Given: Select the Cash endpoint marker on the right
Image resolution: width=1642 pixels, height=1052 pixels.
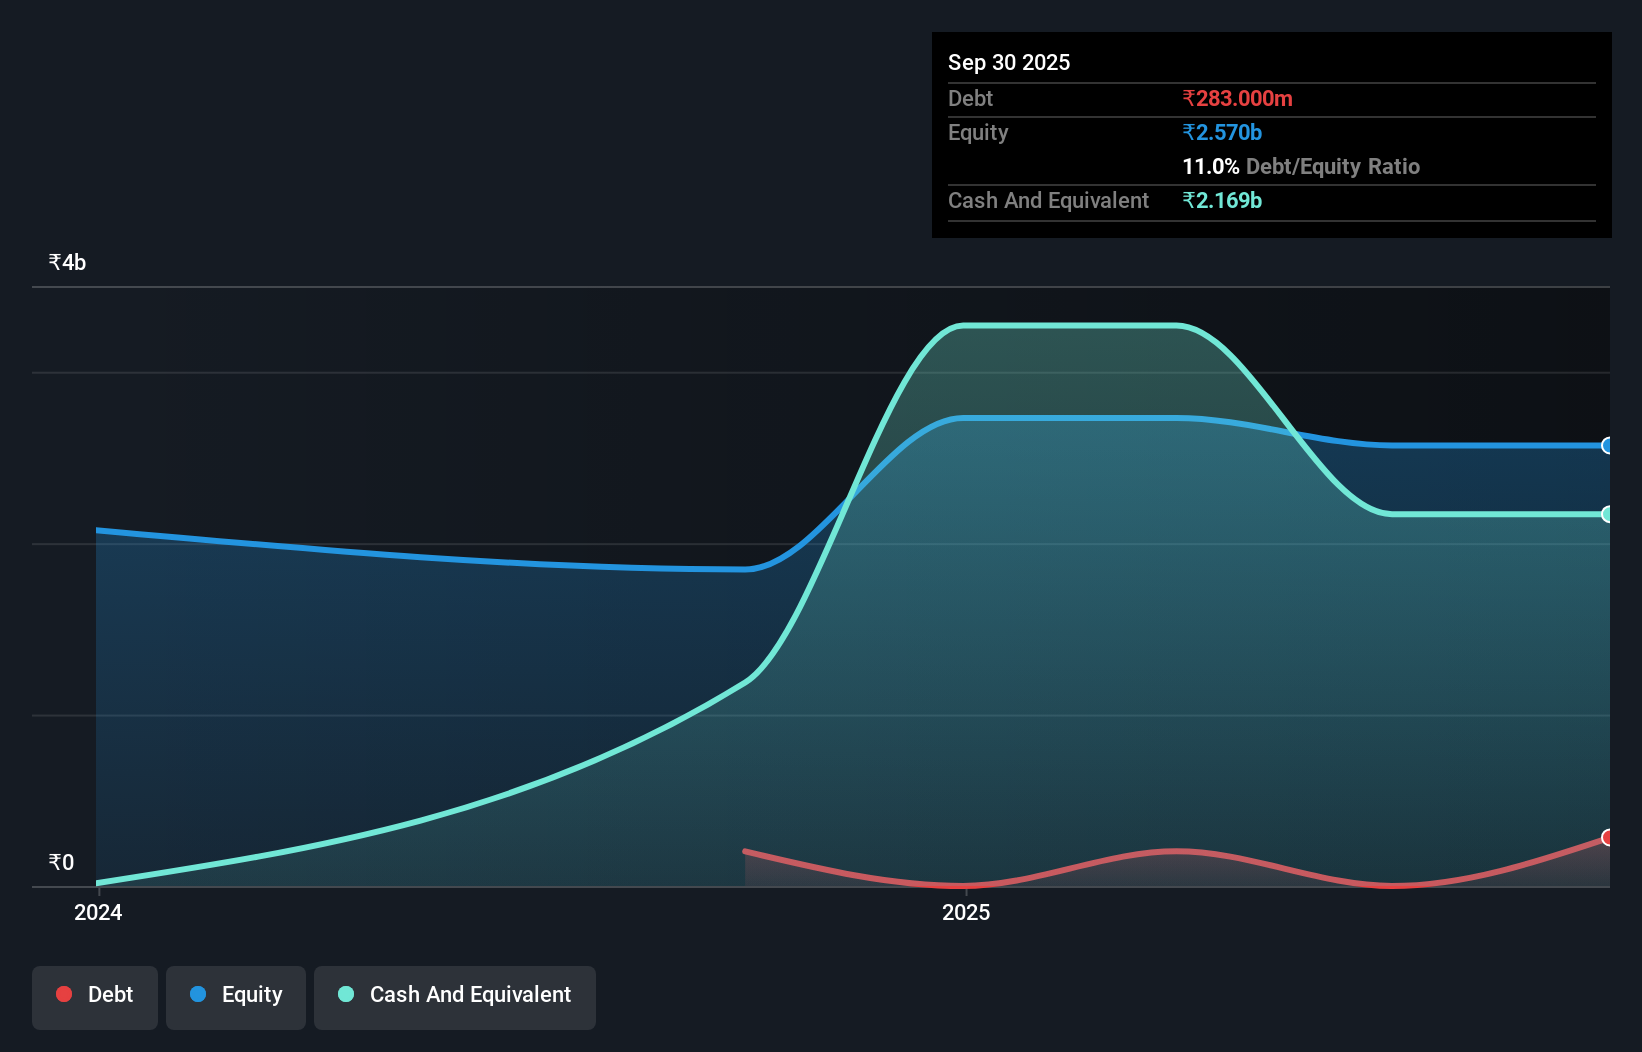Looking at the screenshot, I should [1608, 514].
